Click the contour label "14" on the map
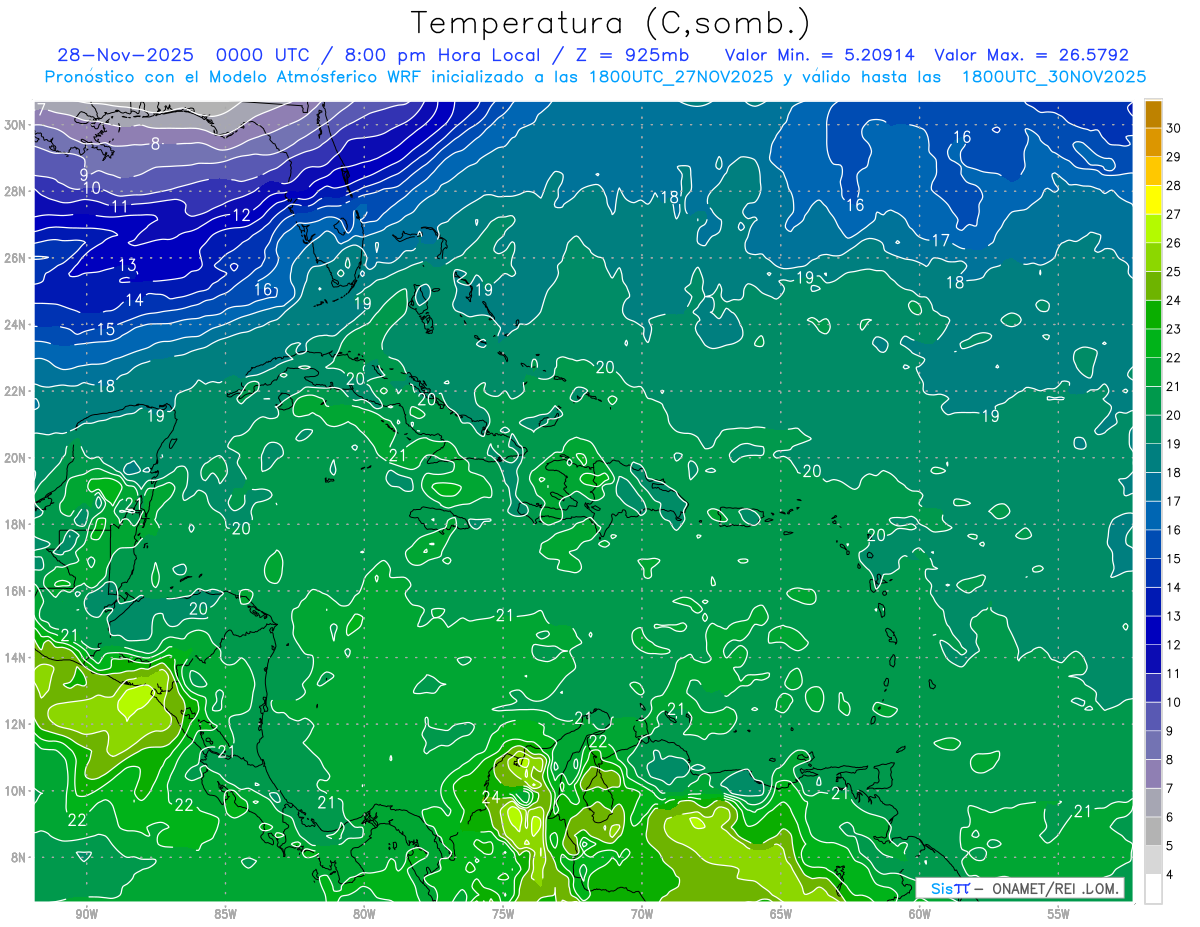 (x=134, y=300)
